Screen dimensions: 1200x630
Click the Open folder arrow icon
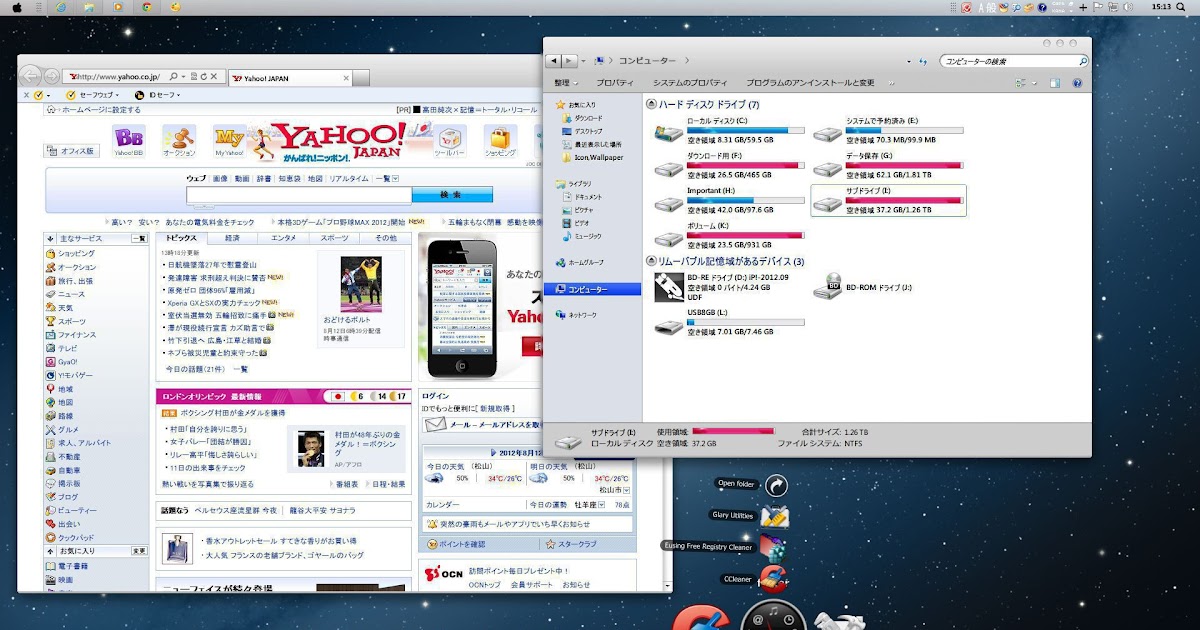pyautogui.click(x=776, y=485)
